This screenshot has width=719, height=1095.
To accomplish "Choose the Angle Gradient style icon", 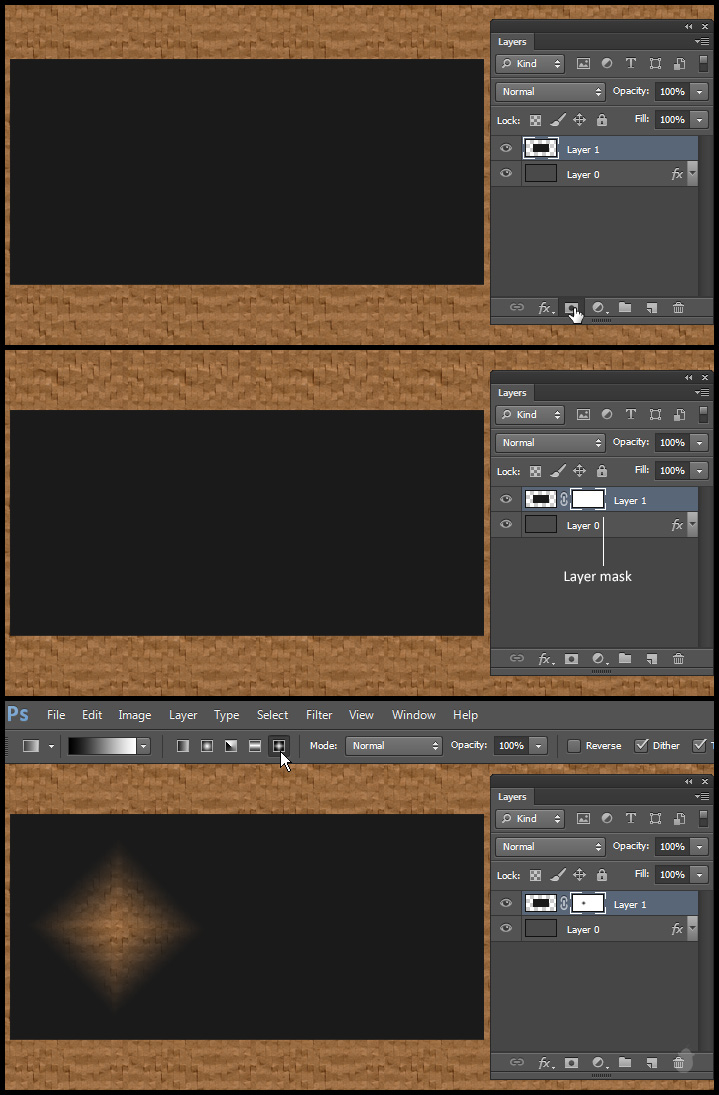I will 231,746.
